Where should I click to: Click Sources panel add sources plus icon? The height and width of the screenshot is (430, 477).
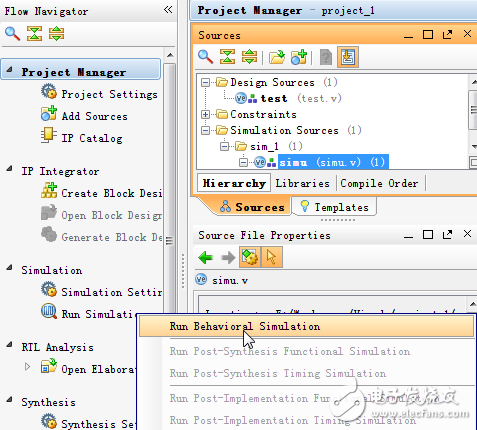[299, 57]
